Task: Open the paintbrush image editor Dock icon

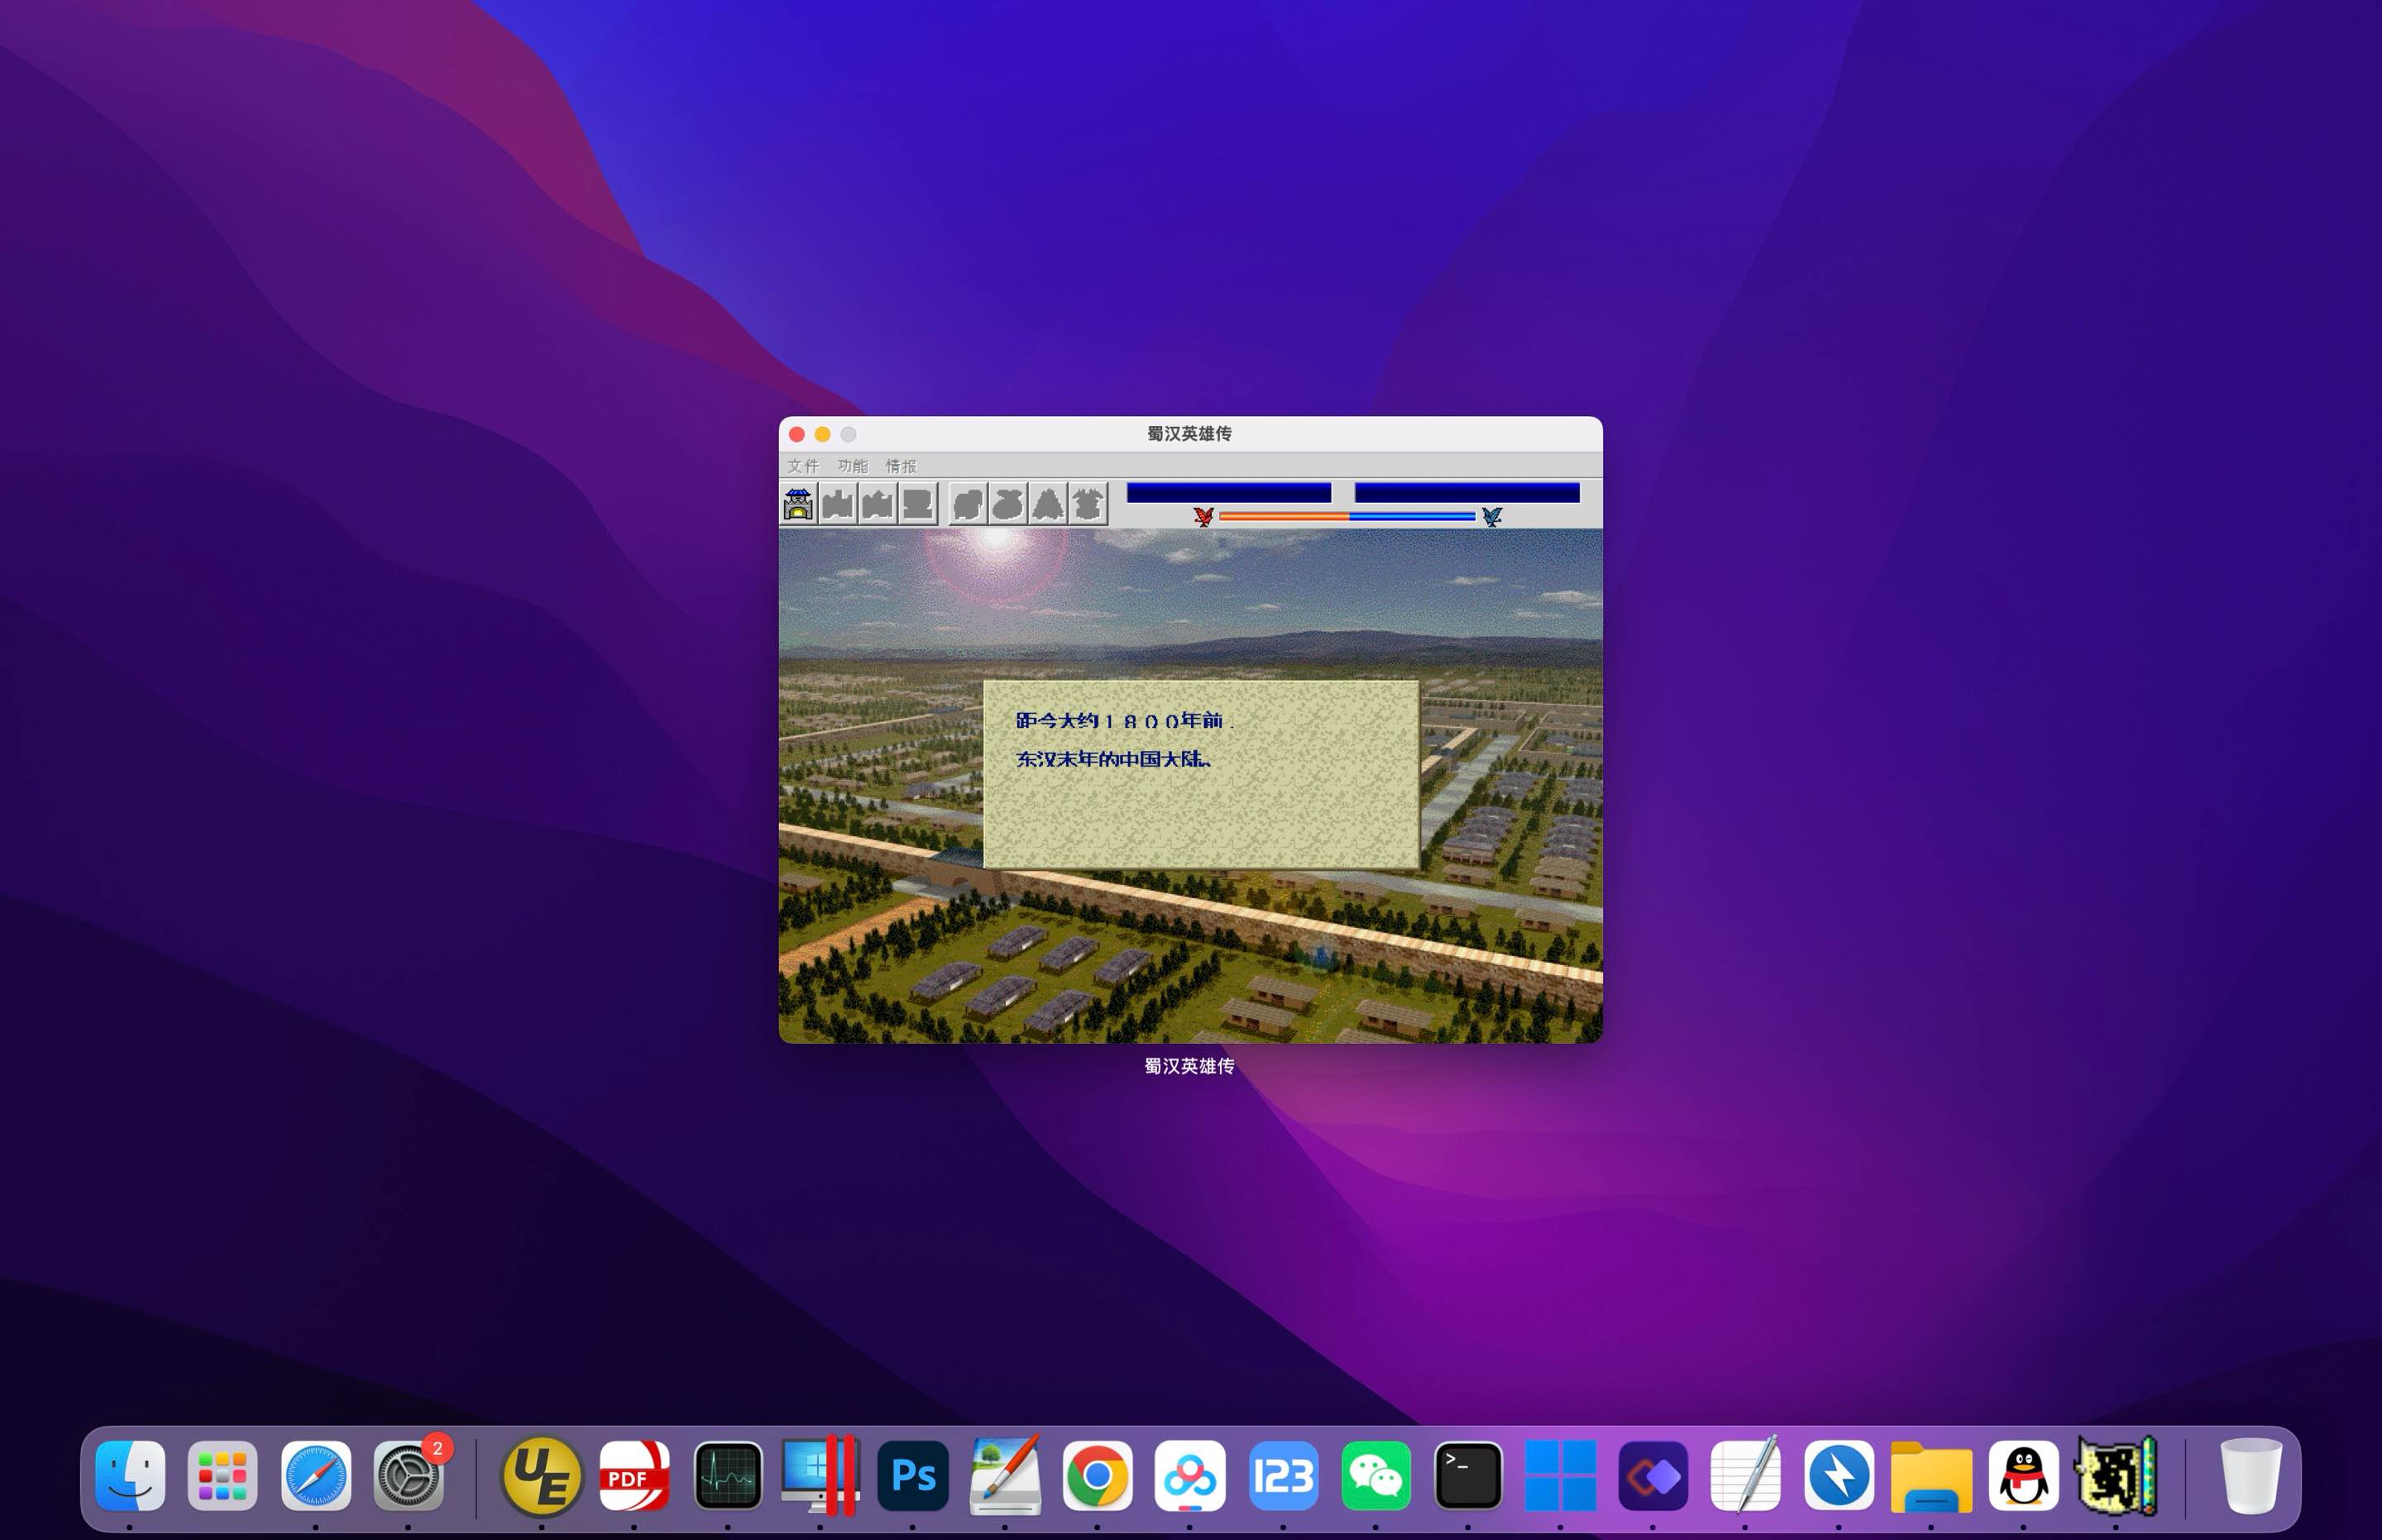Action: [x=1005, y=1475]
